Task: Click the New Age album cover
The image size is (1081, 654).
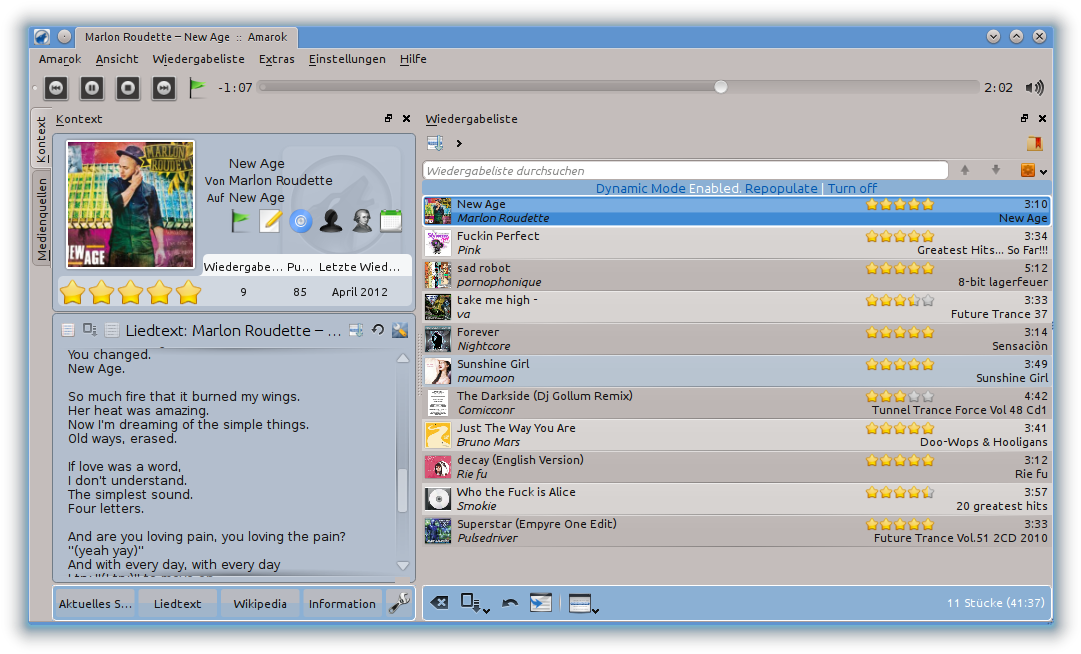Action: tap(130, 204)
